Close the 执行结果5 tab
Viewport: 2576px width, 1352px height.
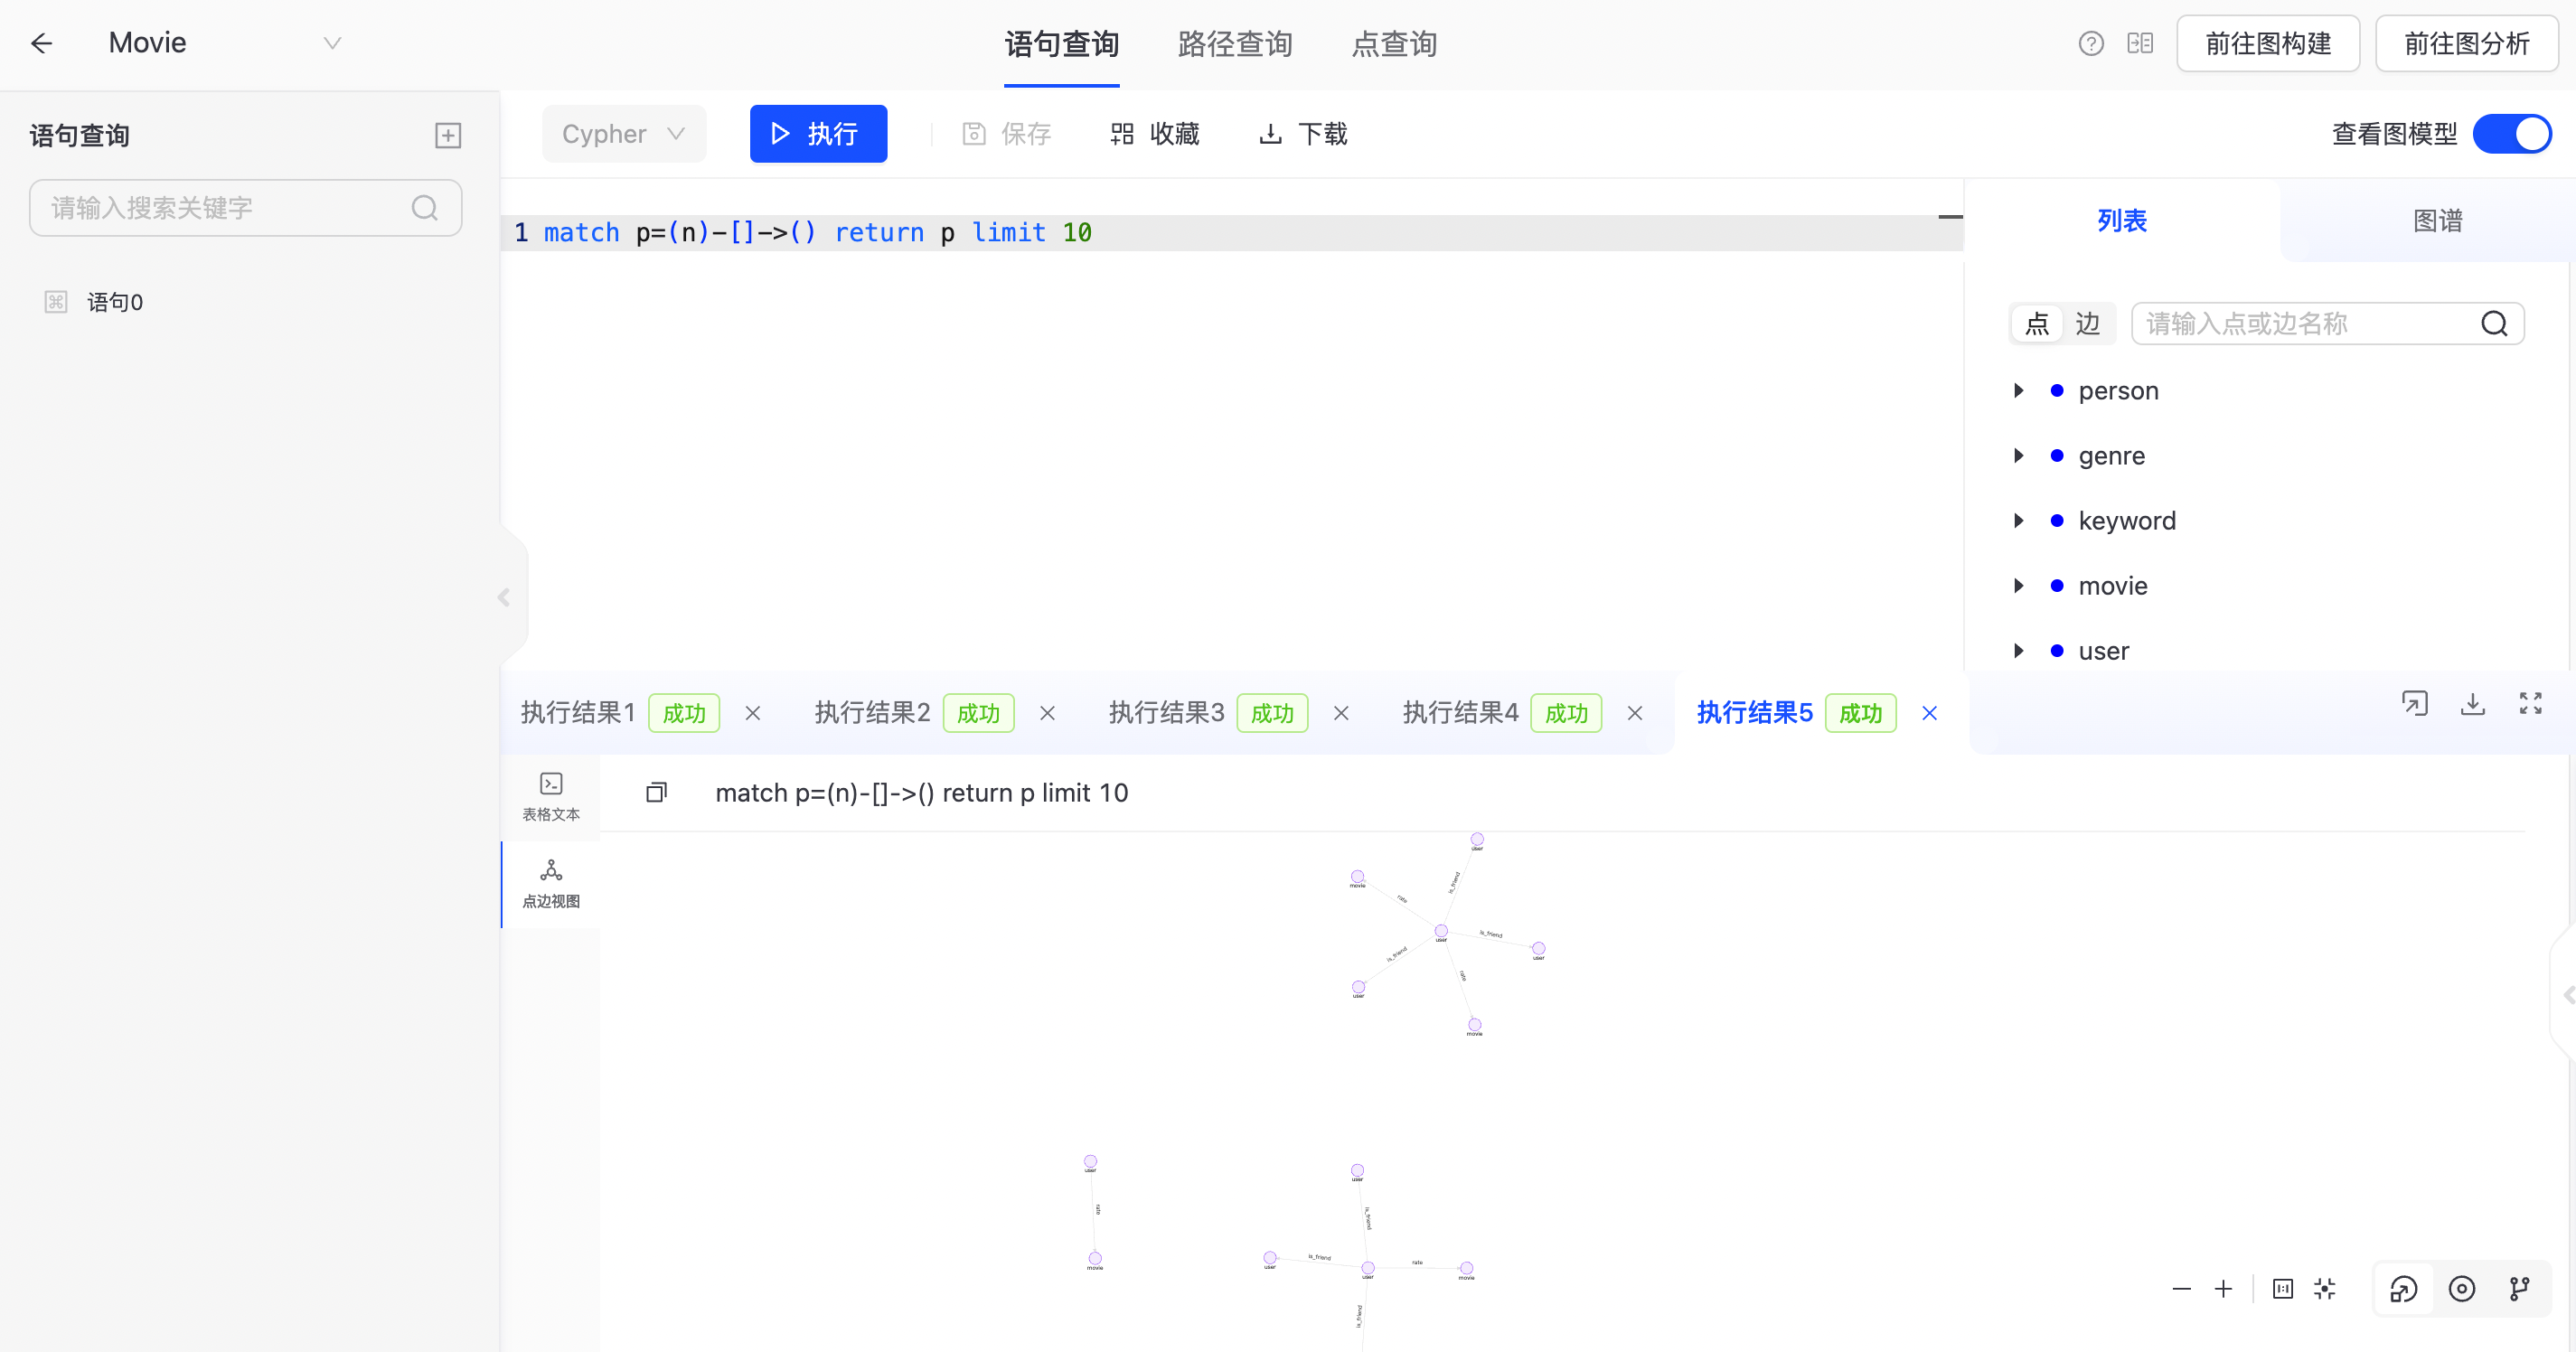pos(1930,713)
